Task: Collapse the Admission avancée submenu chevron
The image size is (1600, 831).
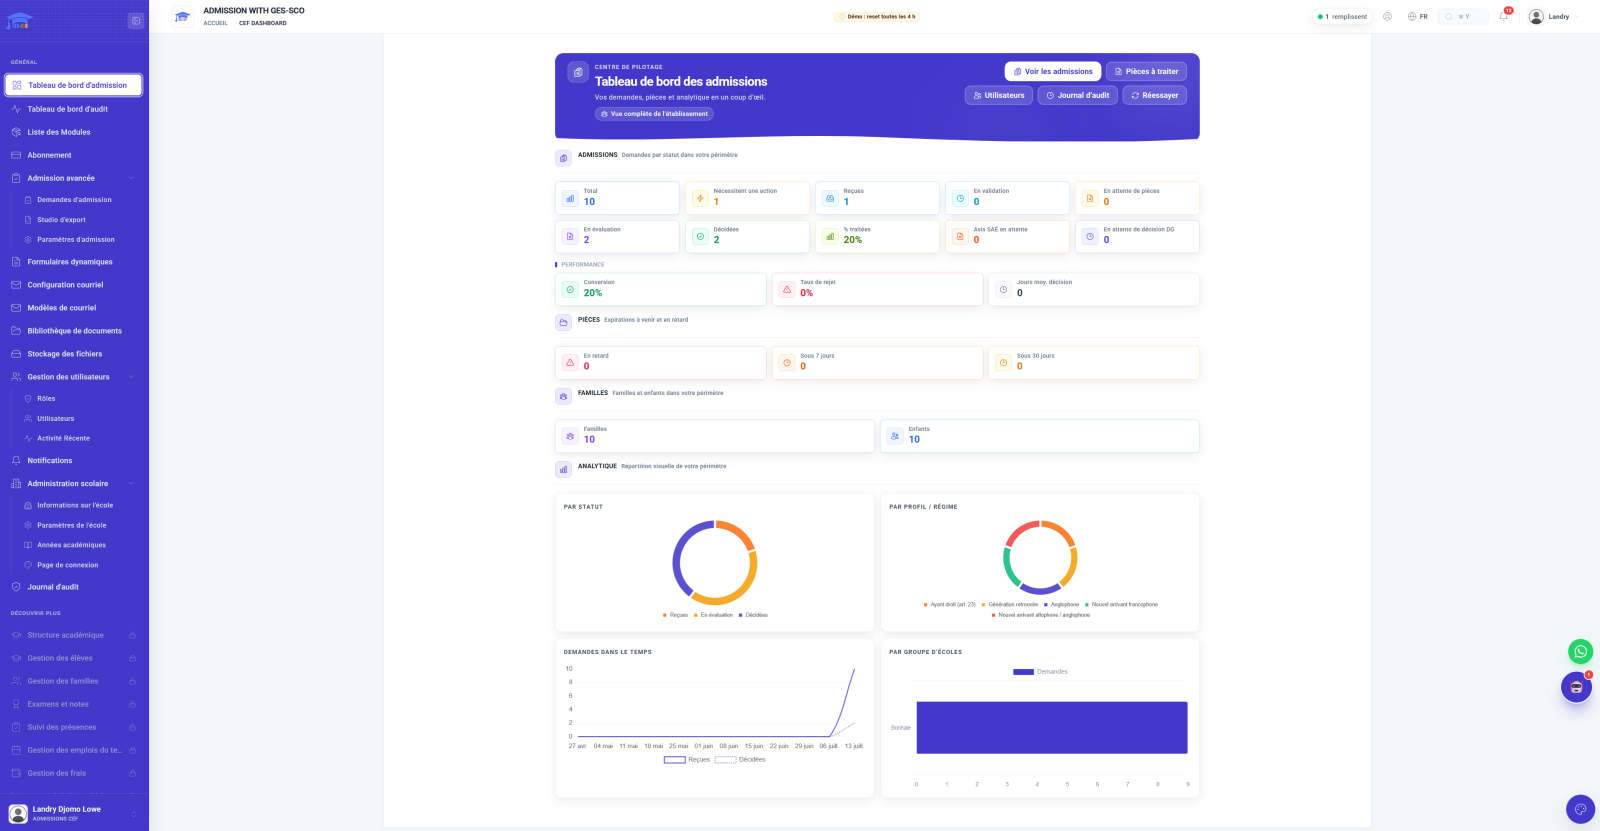Action: tap(131, 178)
